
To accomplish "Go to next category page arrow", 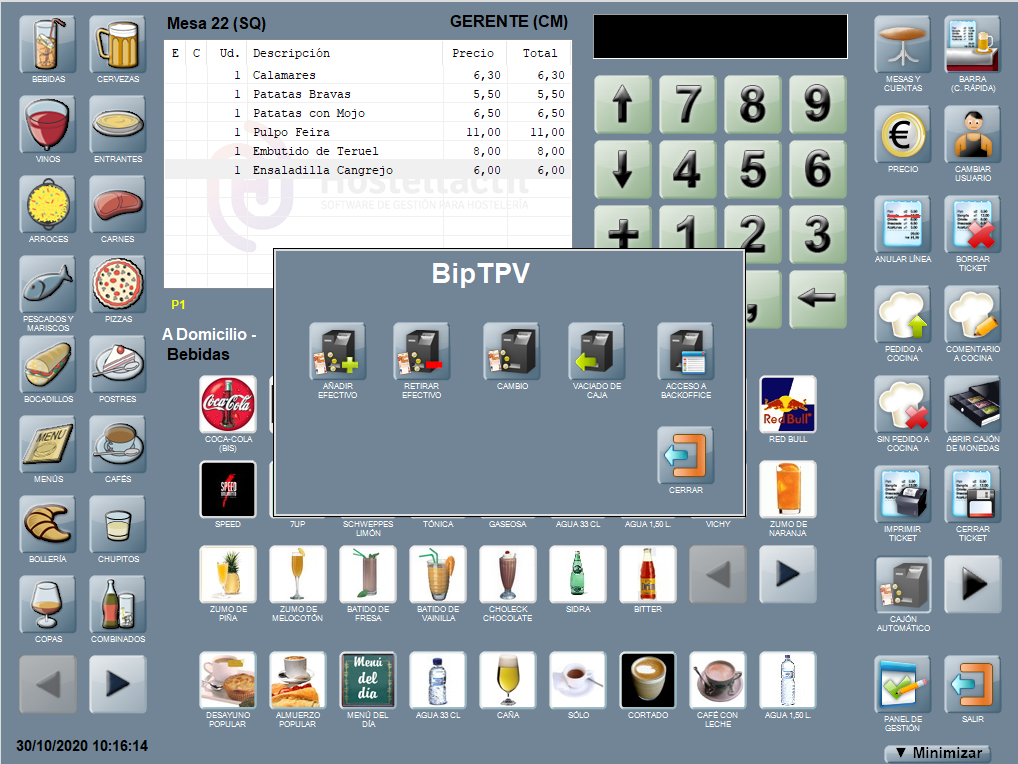I will (118, 684).
